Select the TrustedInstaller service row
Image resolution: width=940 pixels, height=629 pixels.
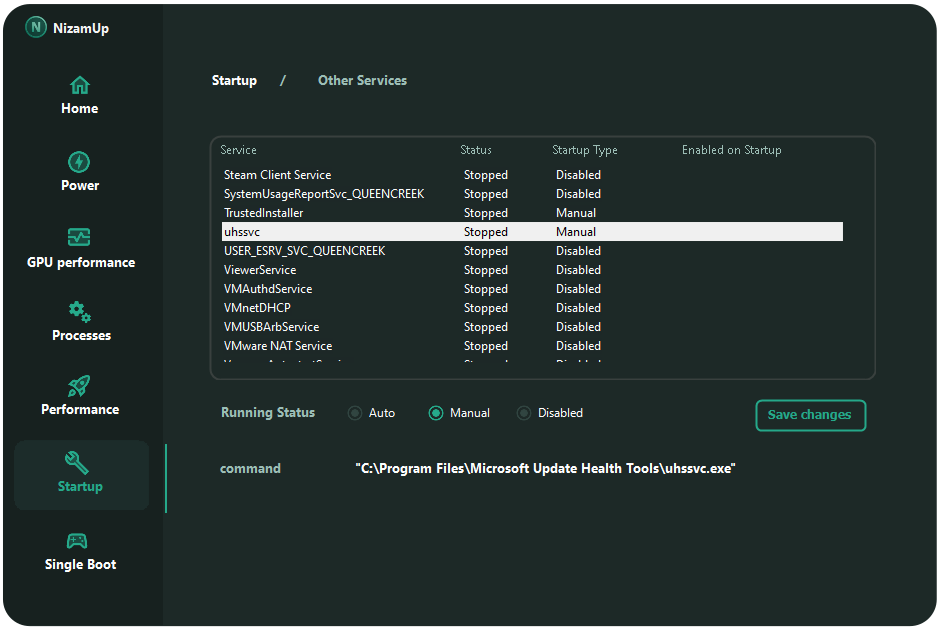[263, 213]
